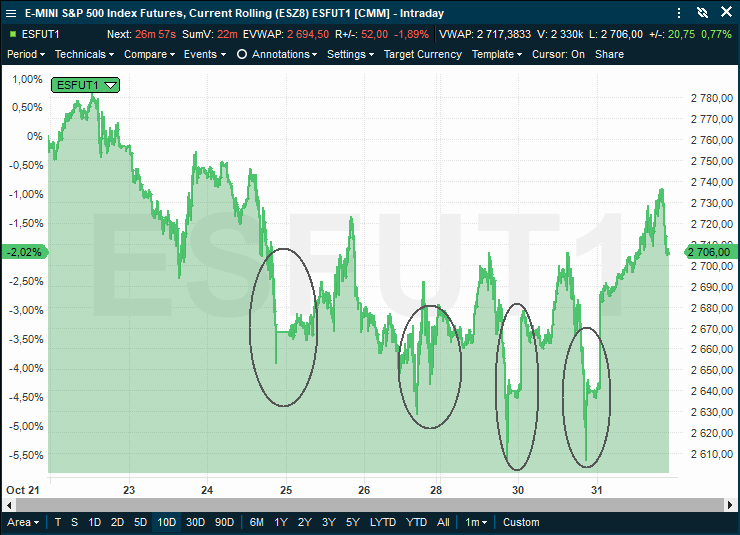
Task: Click the Oct 21 date label
Action: click(x=23, y=490)
